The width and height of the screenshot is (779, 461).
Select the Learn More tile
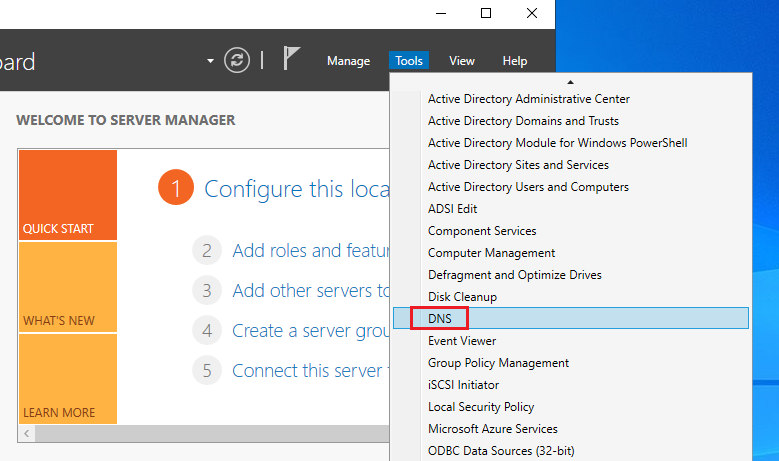tap(67, 379)
